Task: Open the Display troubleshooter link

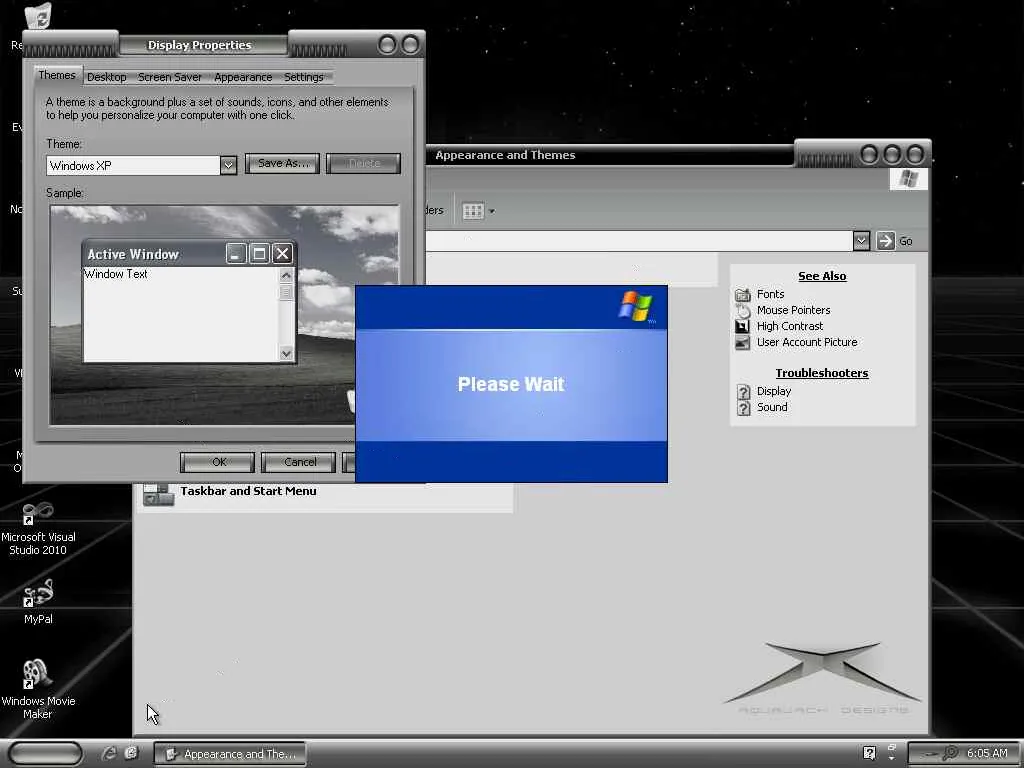Action: [x=774, y=391]
